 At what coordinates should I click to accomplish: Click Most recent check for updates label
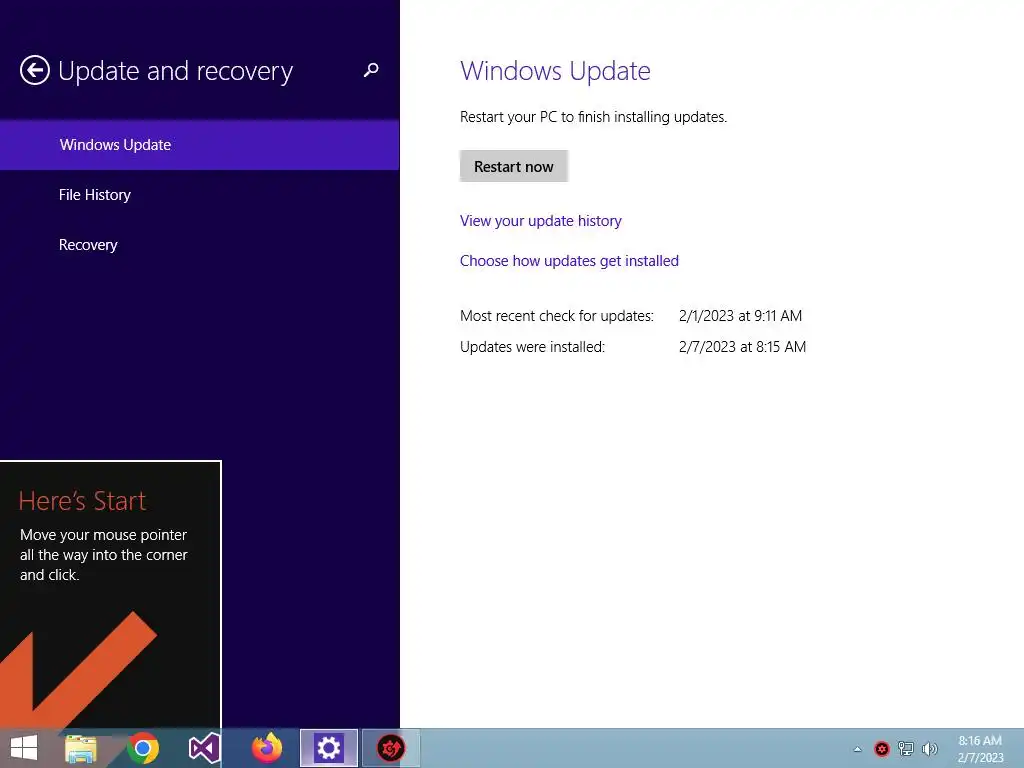coord(556,316)
